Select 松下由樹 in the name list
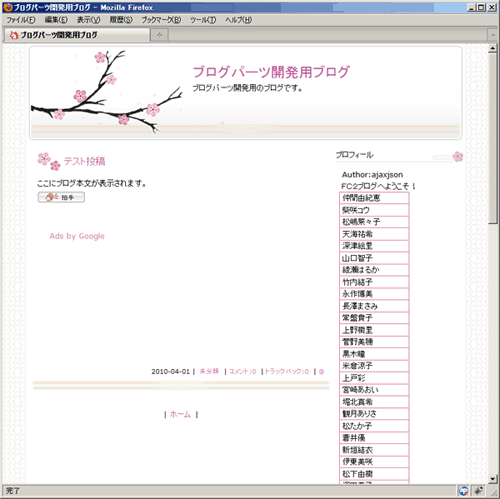This screenshot has width=500, height=499. 374,474
